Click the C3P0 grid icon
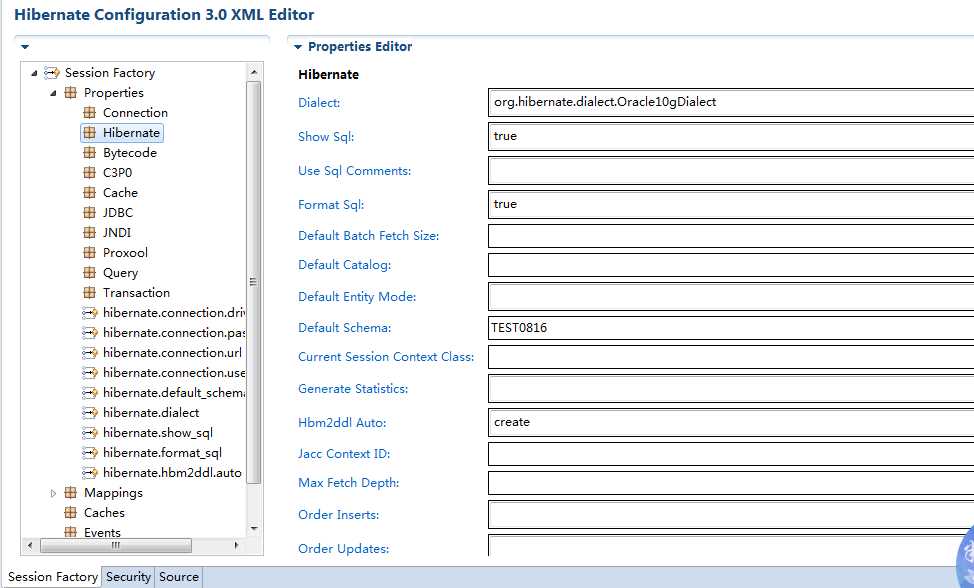 pos(89,173)
